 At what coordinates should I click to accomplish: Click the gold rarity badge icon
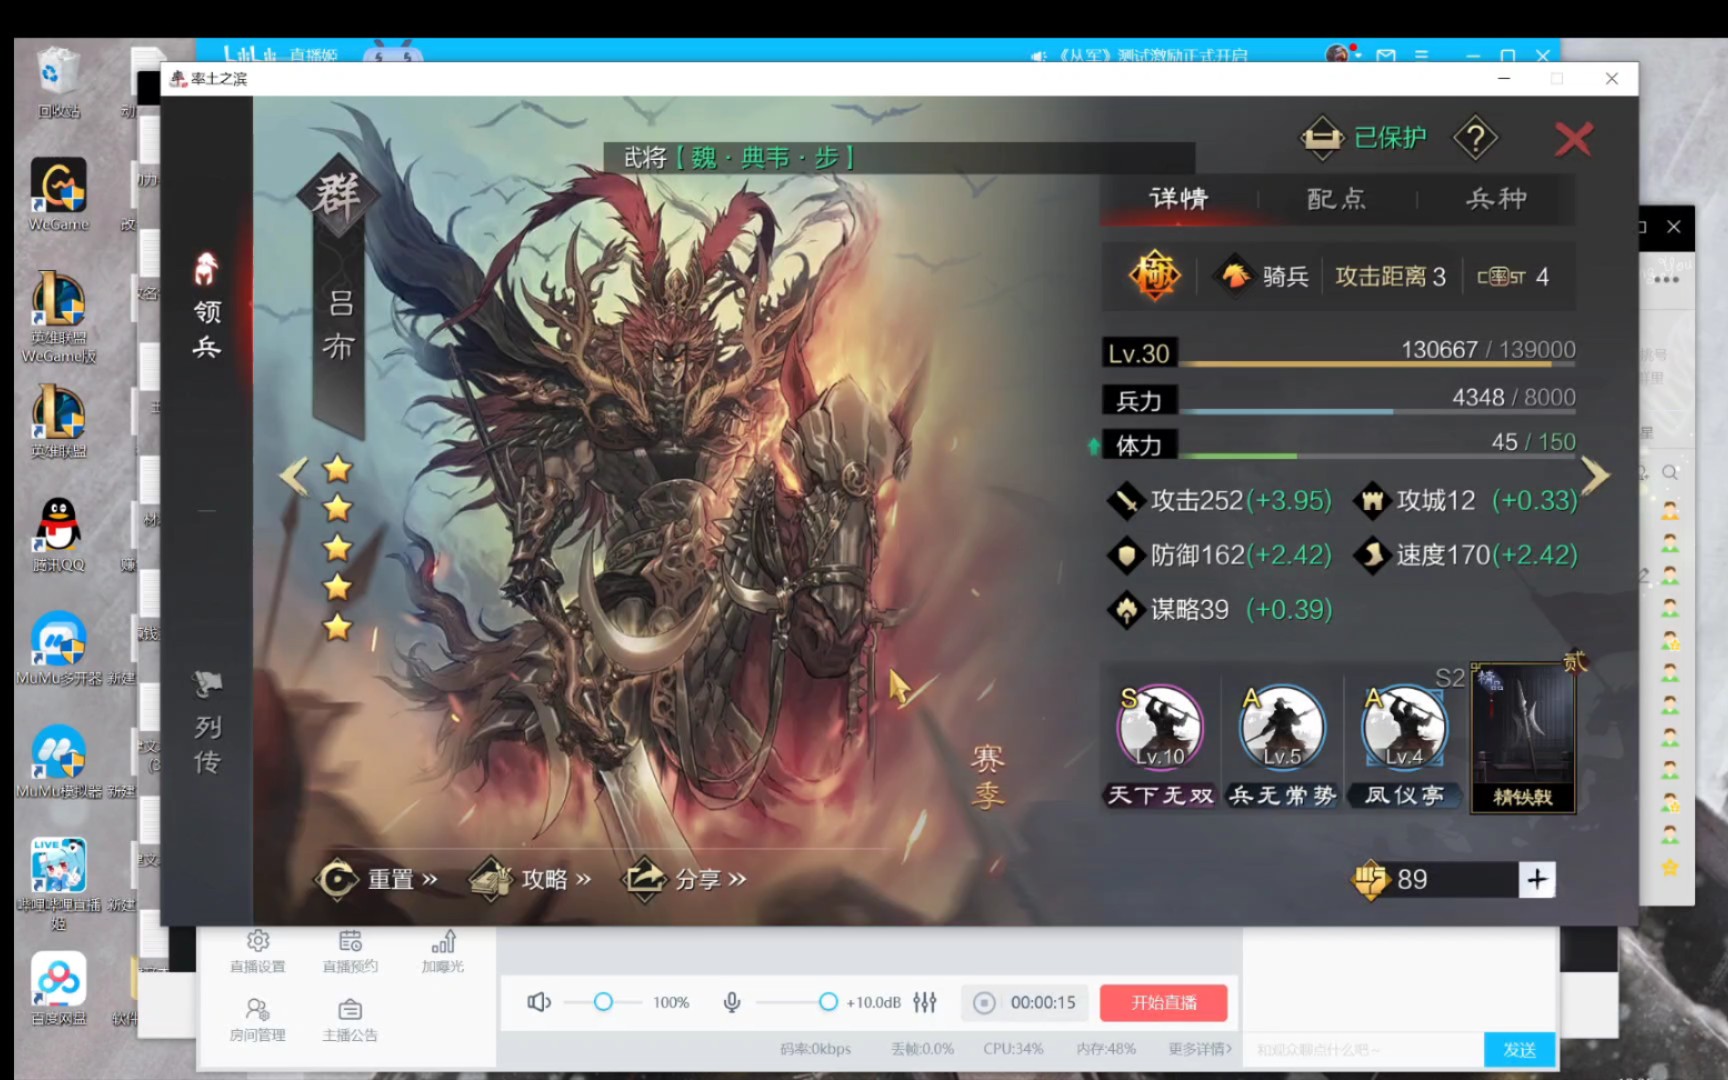point(1155,275)
